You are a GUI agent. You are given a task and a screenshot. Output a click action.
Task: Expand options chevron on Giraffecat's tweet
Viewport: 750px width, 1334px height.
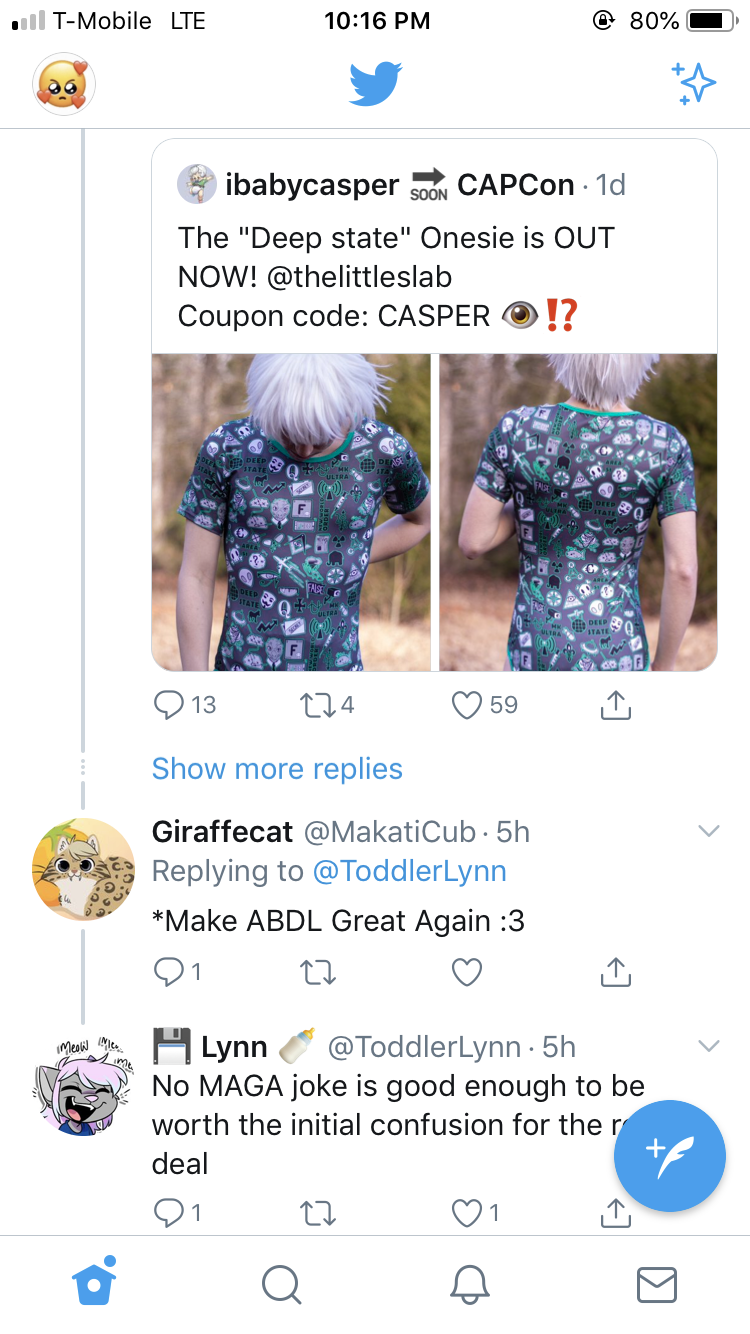click(x=708, y=831)
